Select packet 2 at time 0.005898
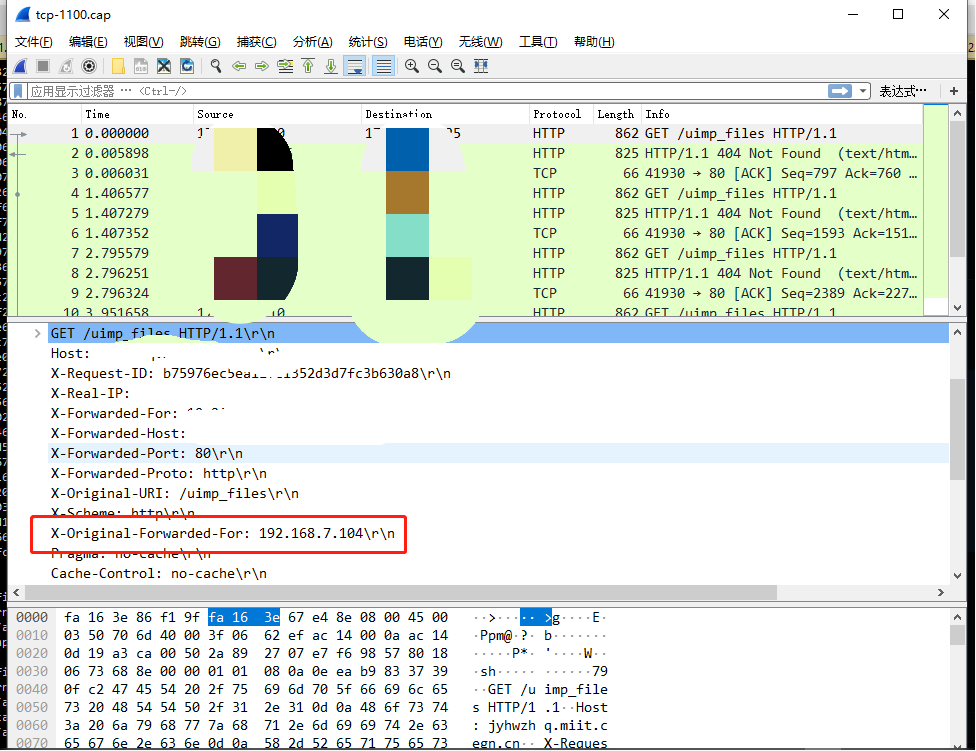Screen dimensions: 976x751 tap(466, 153)
